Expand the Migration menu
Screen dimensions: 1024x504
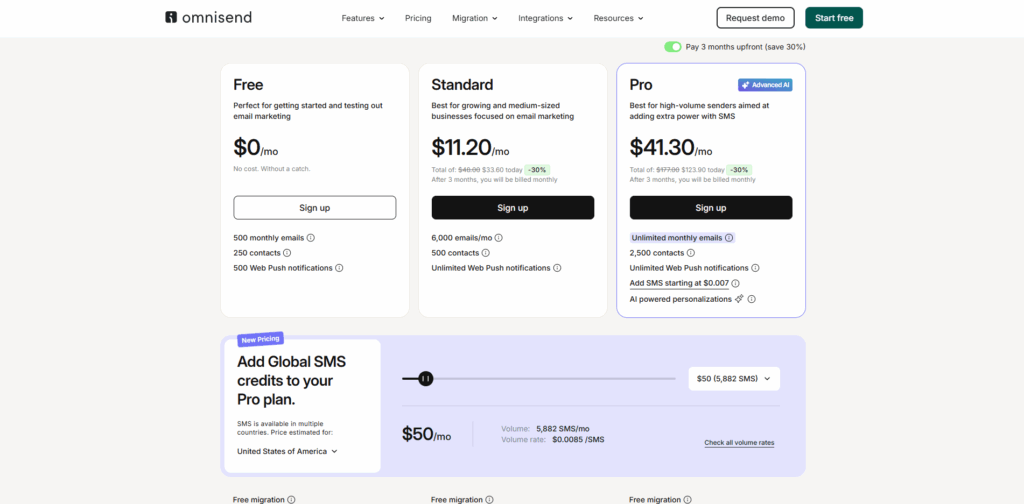475,18
